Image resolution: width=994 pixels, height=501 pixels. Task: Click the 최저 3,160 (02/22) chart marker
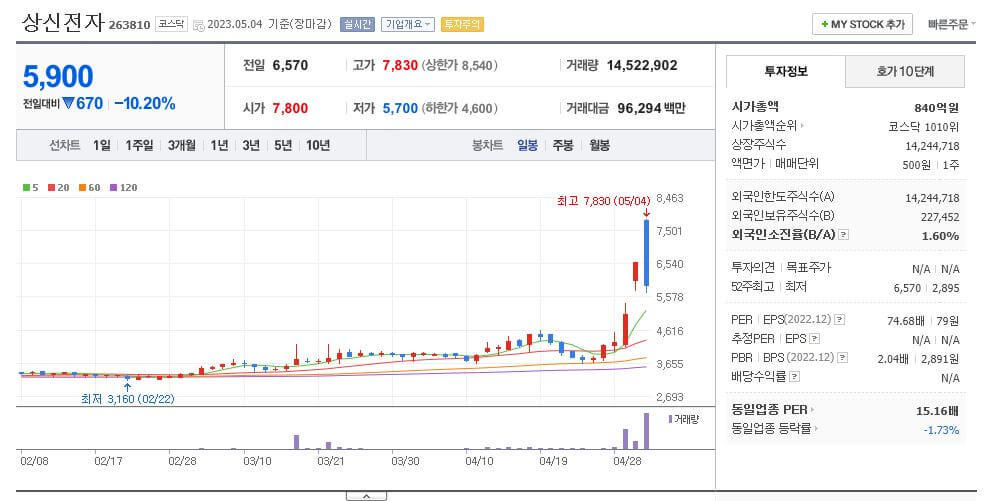(x=127, y=399)
